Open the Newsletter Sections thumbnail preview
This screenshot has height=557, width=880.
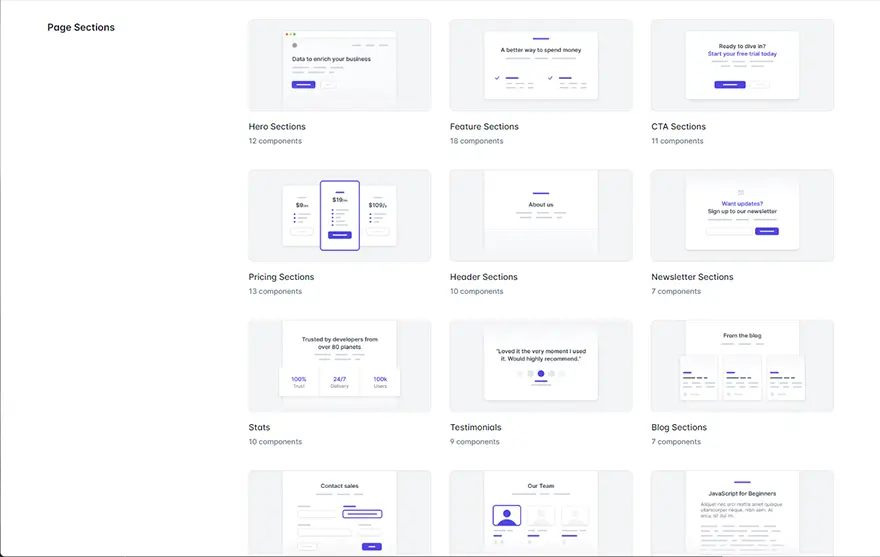point(742,216)
